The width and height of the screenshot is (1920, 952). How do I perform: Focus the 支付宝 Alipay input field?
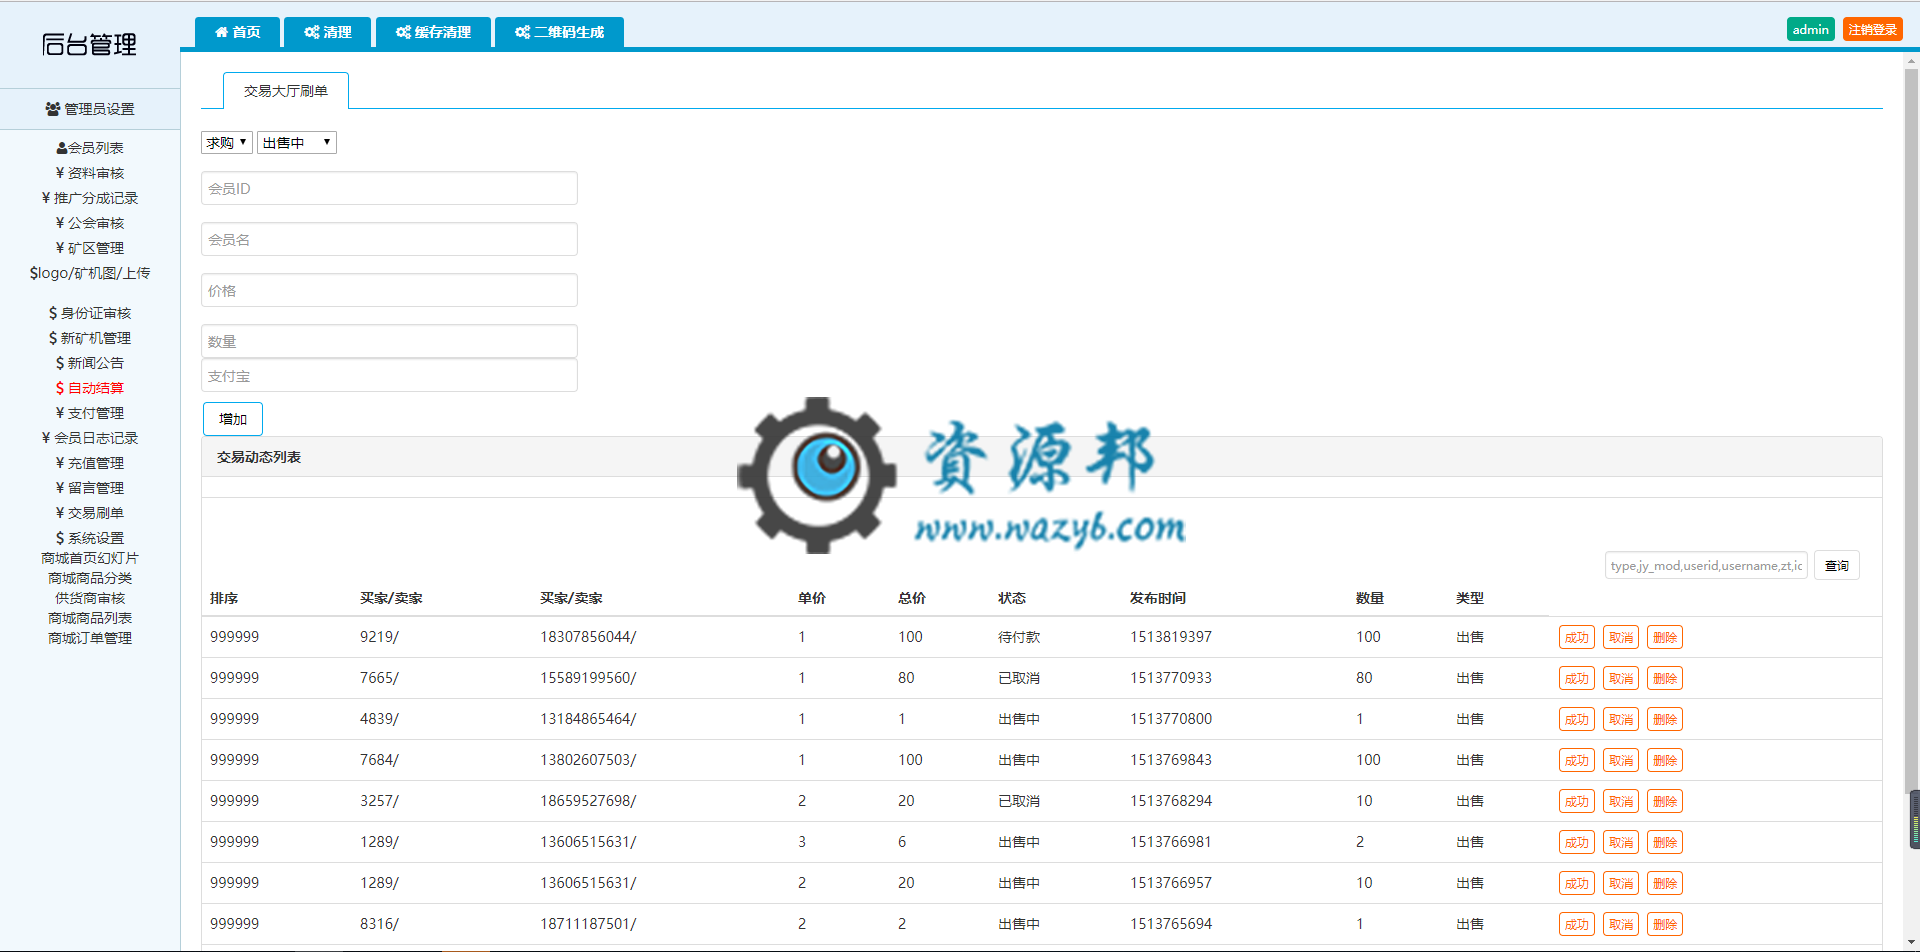tap(389, 375)
